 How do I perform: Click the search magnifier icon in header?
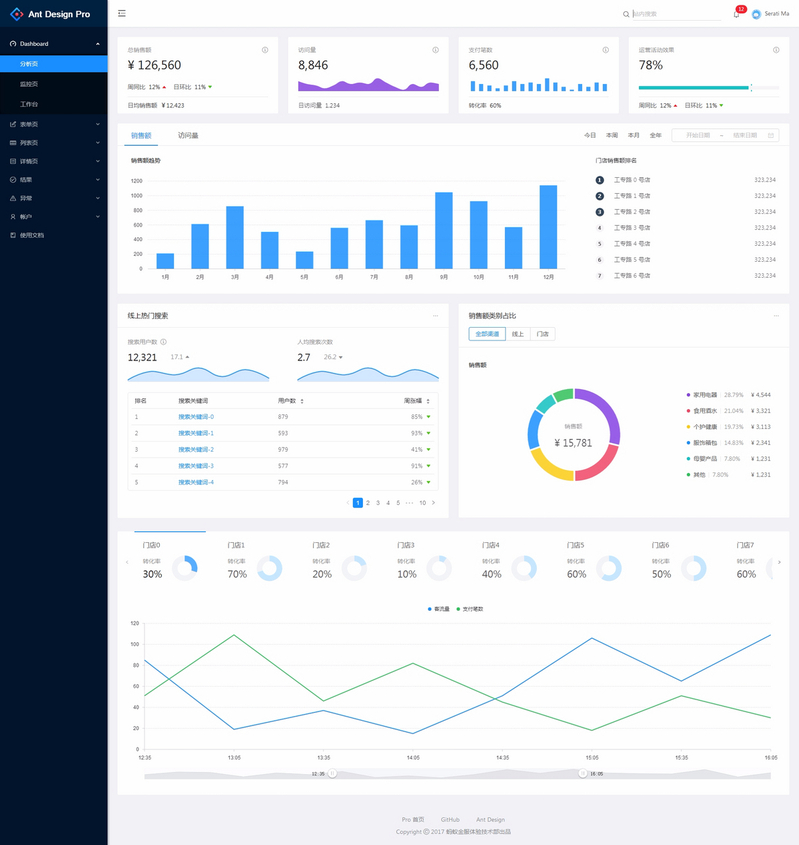[626, 15]
